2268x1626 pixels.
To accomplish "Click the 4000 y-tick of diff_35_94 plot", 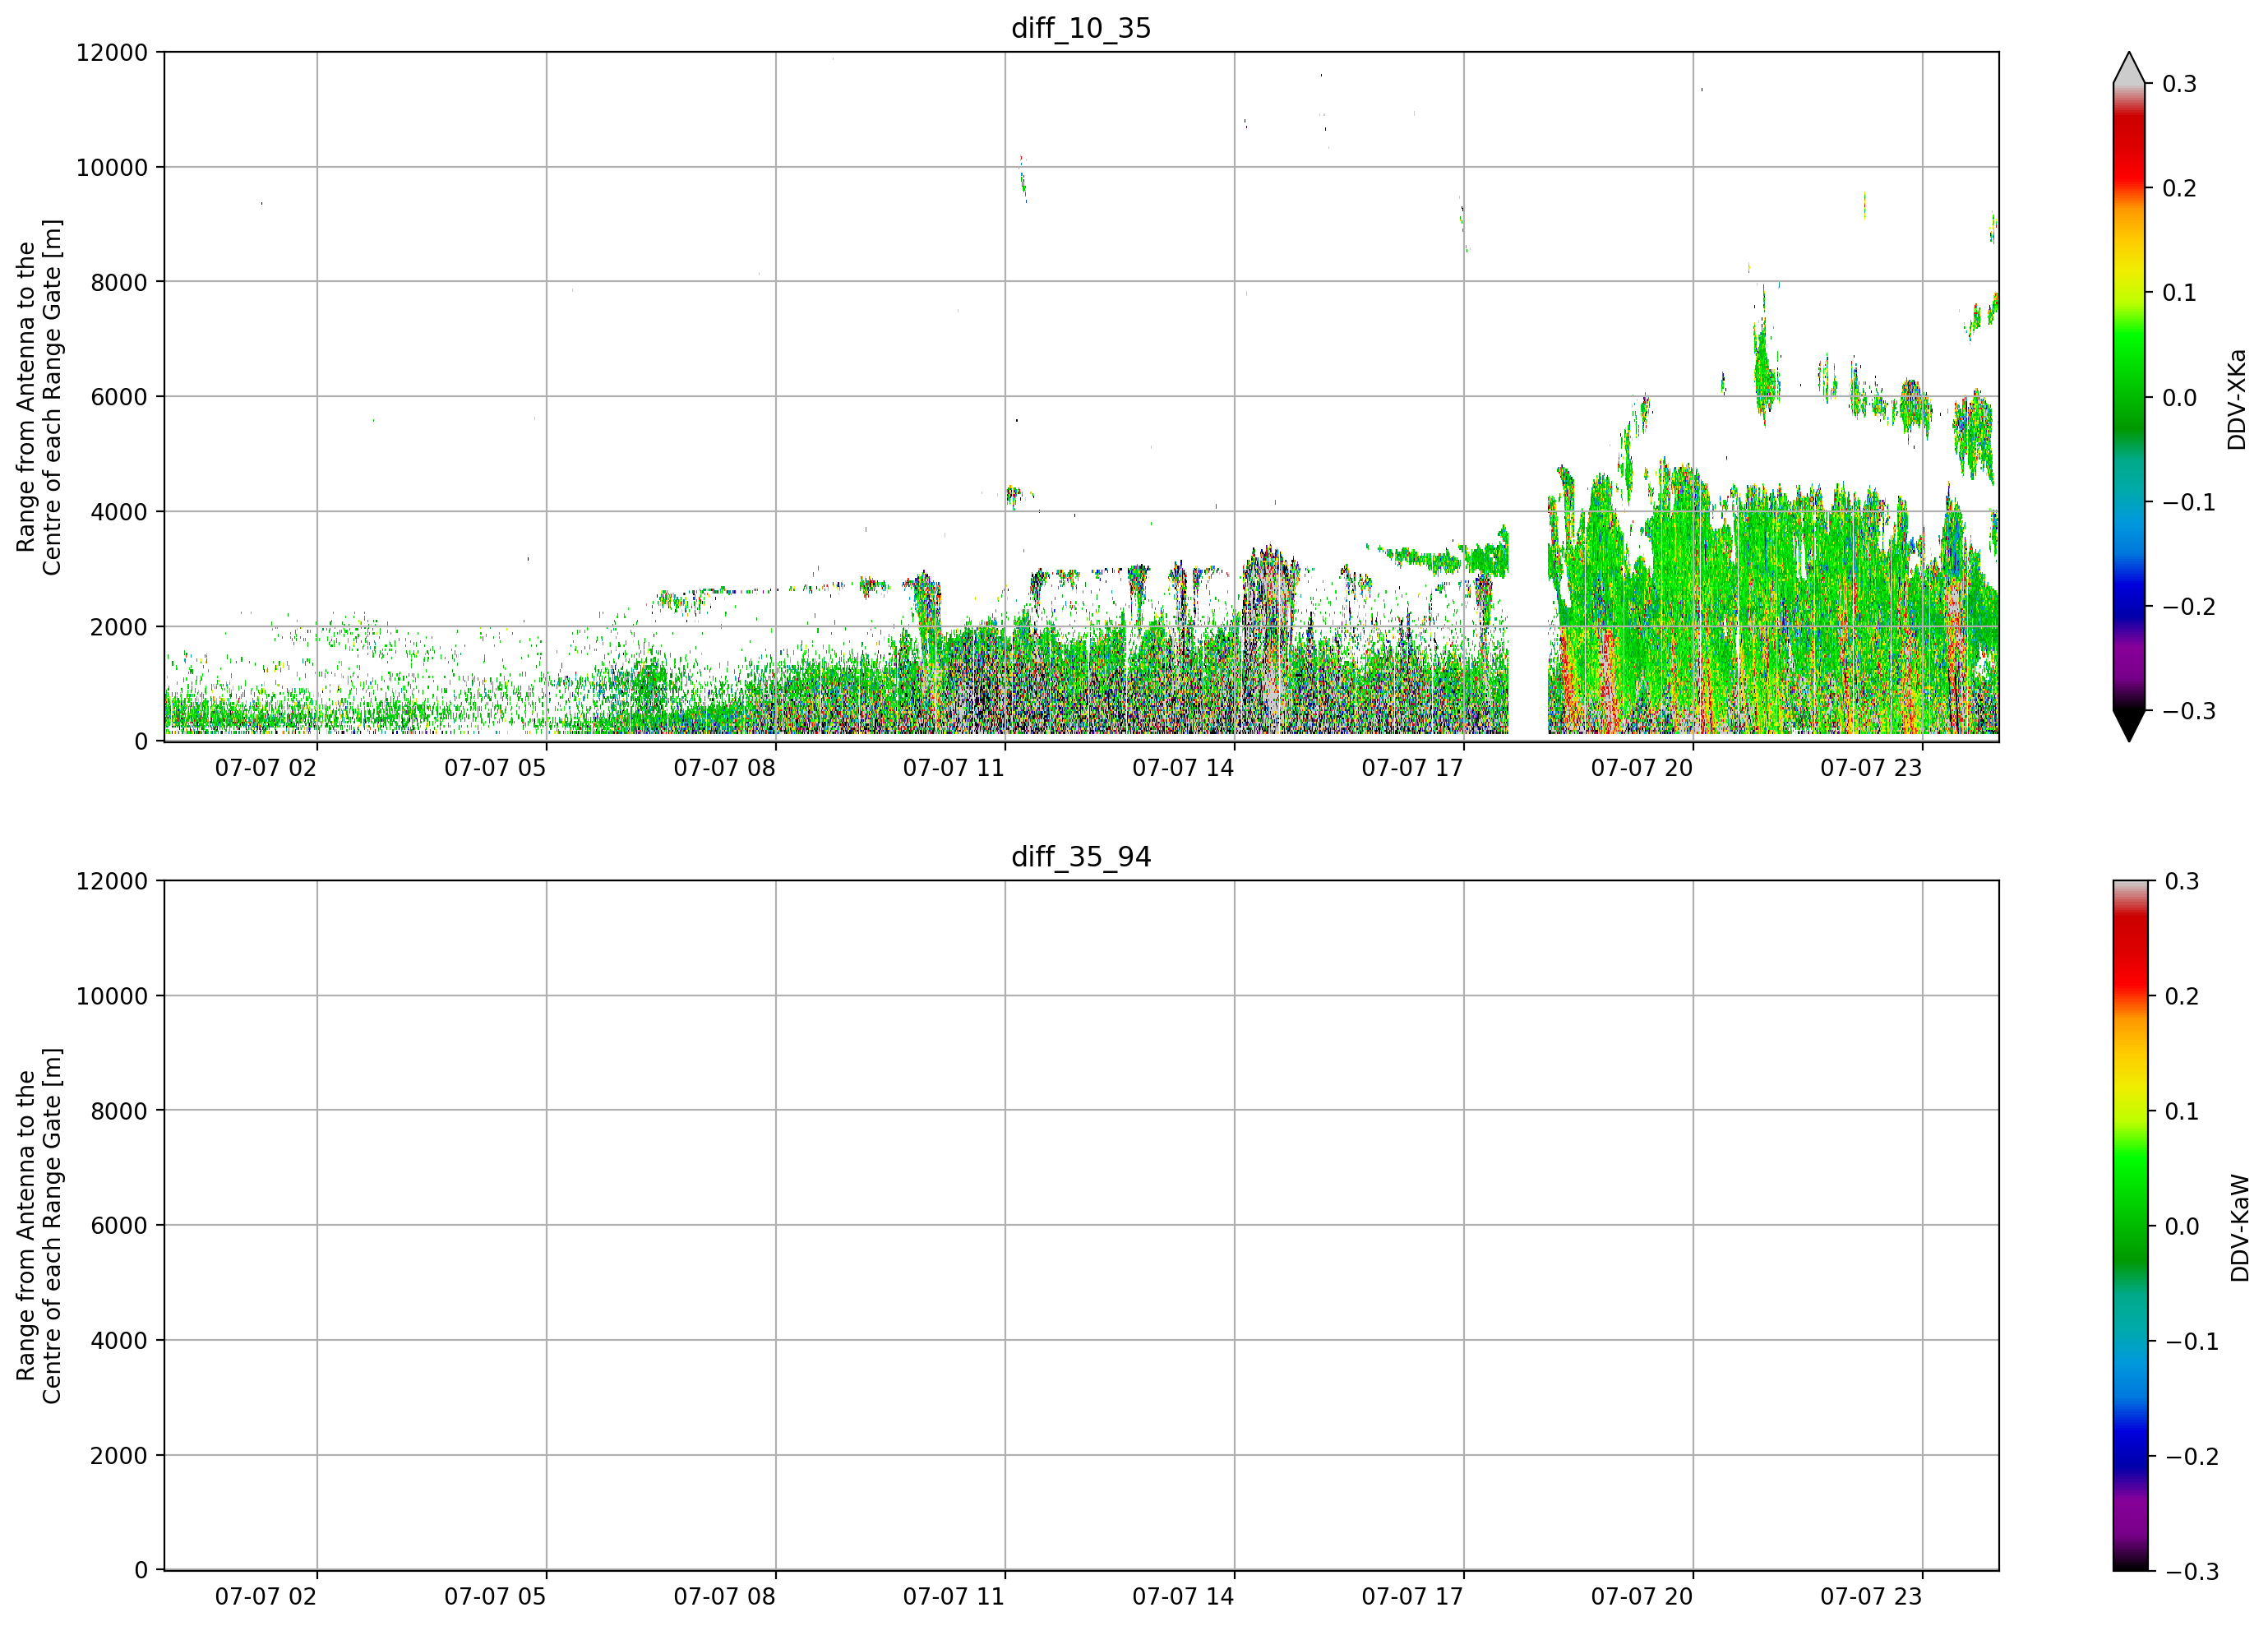I will (x=119, y=1341).
